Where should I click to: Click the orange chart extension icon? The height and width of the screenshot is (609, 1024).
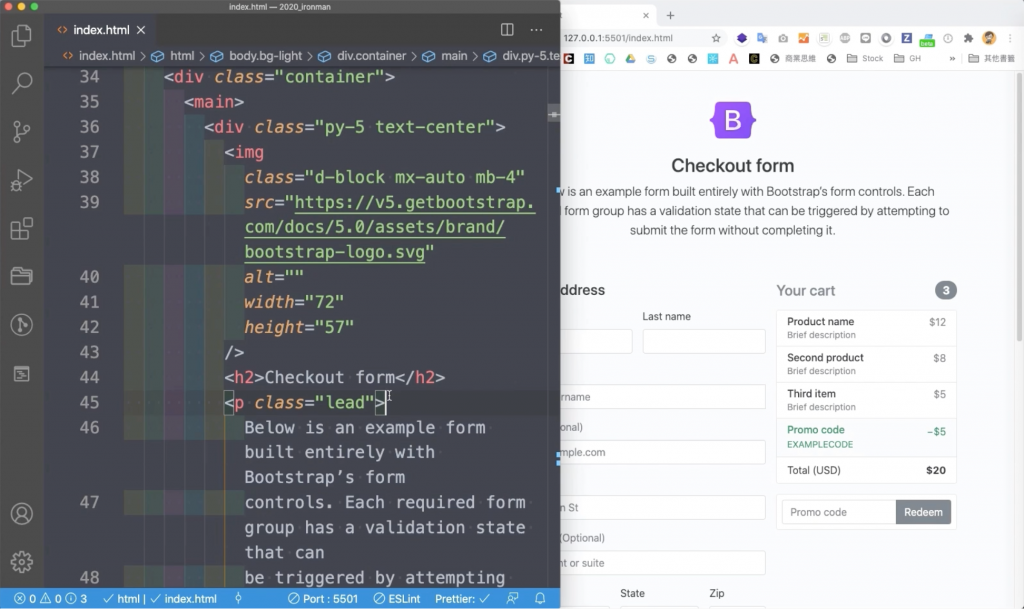tap(803, 38)
